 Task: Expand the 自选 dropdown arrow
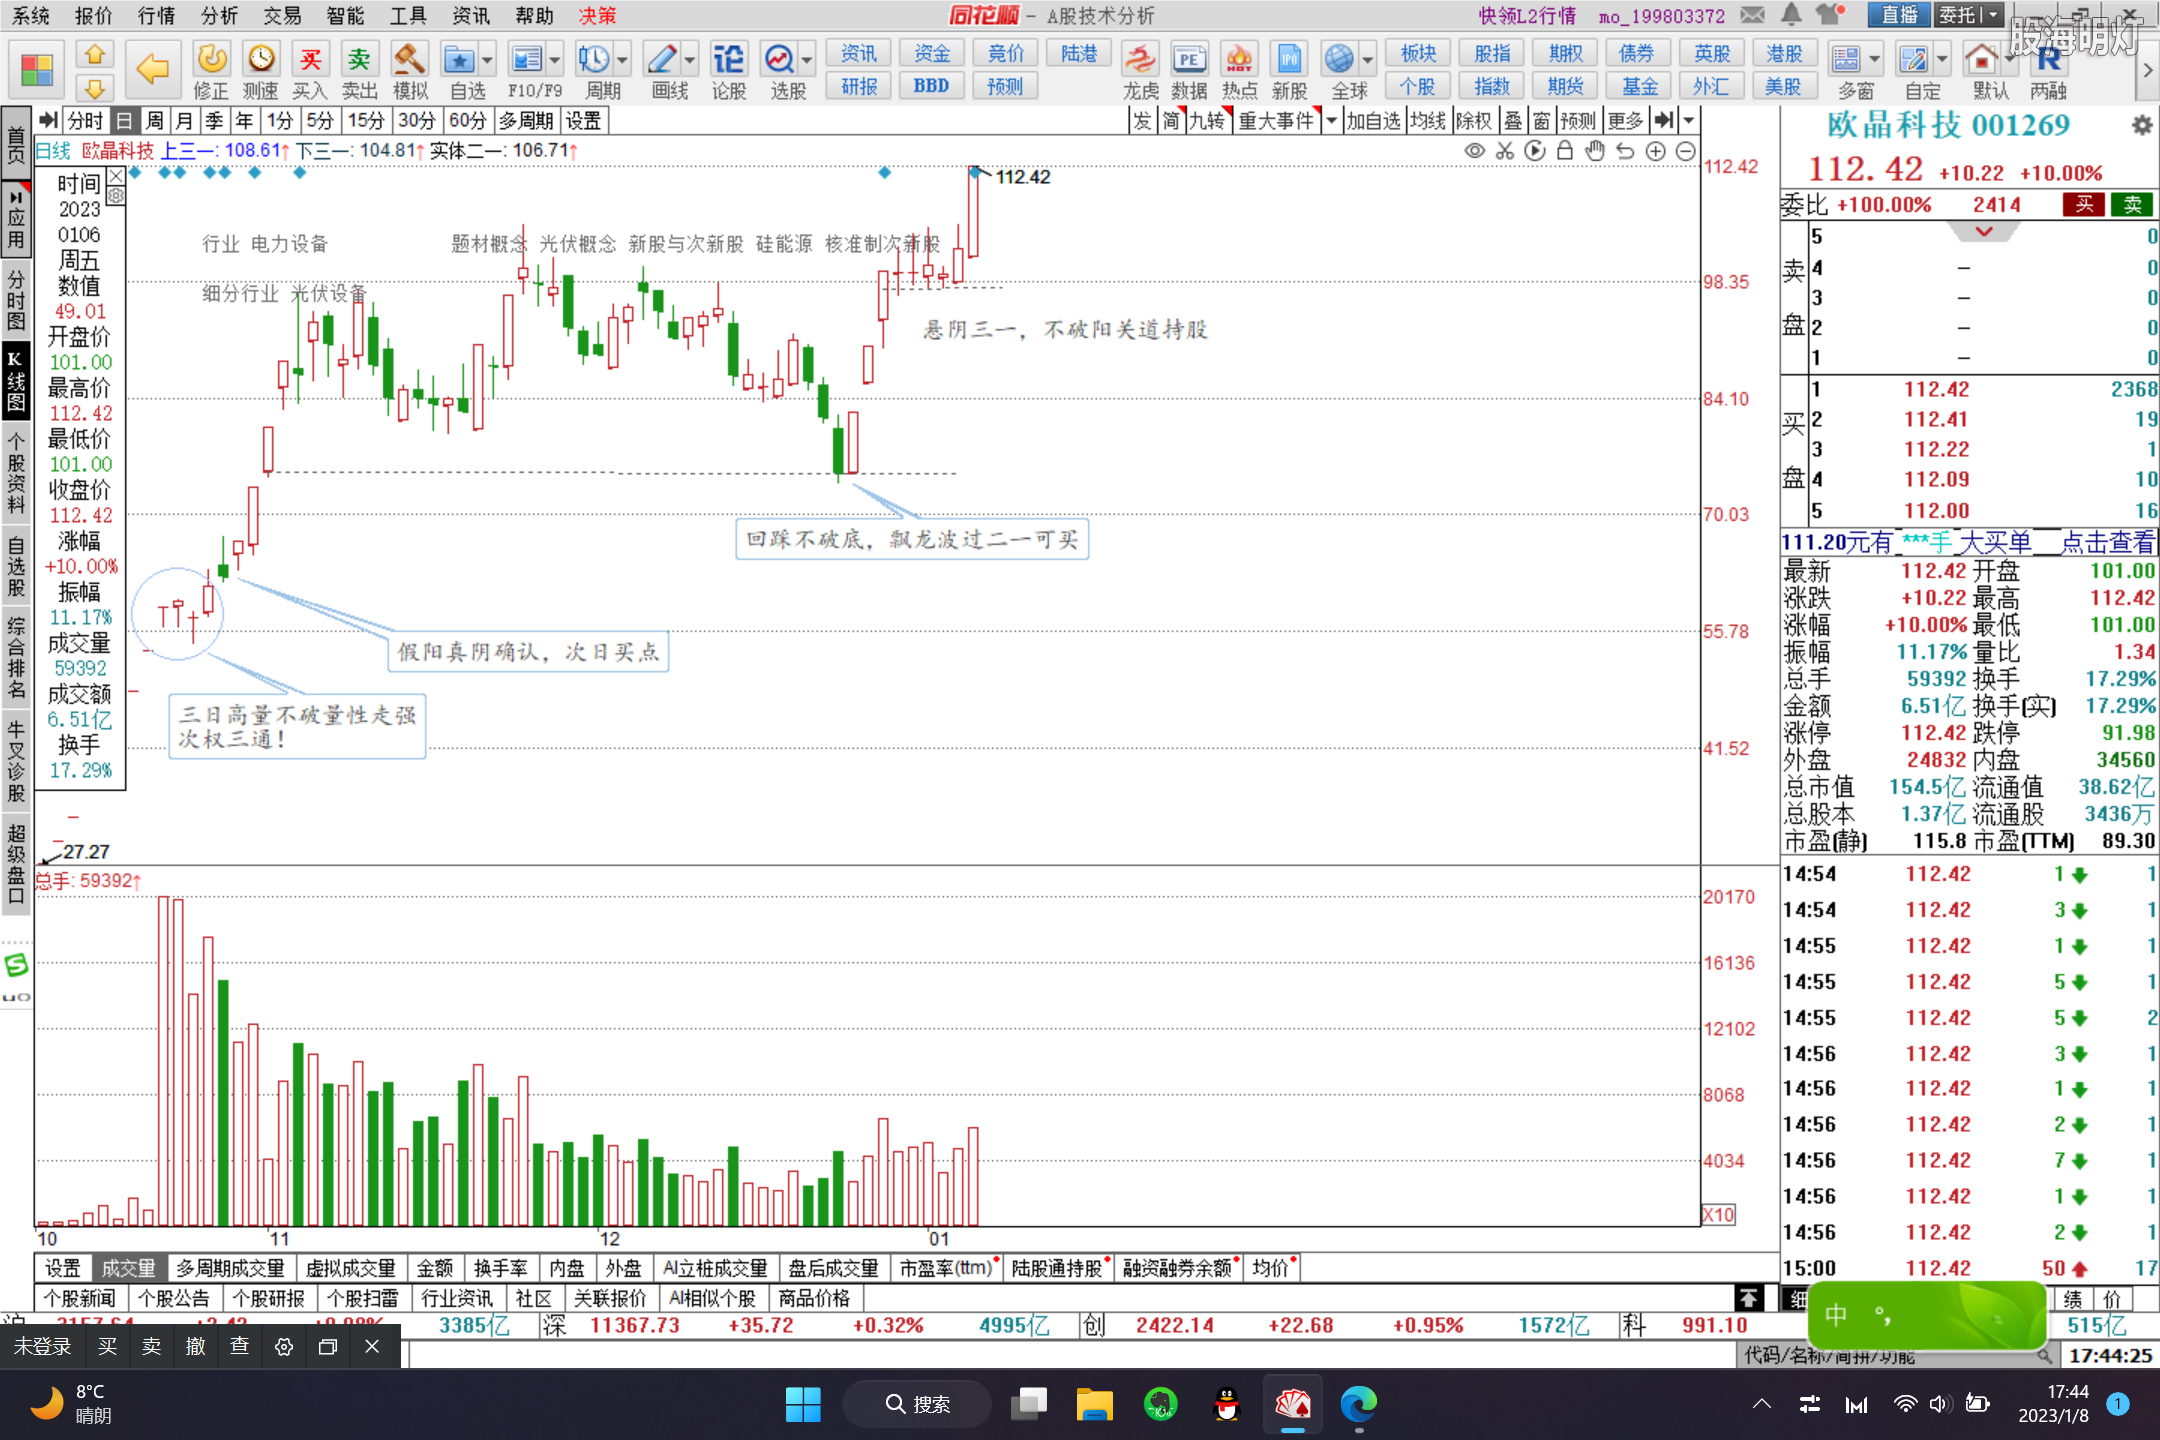[x=487, y=60]
